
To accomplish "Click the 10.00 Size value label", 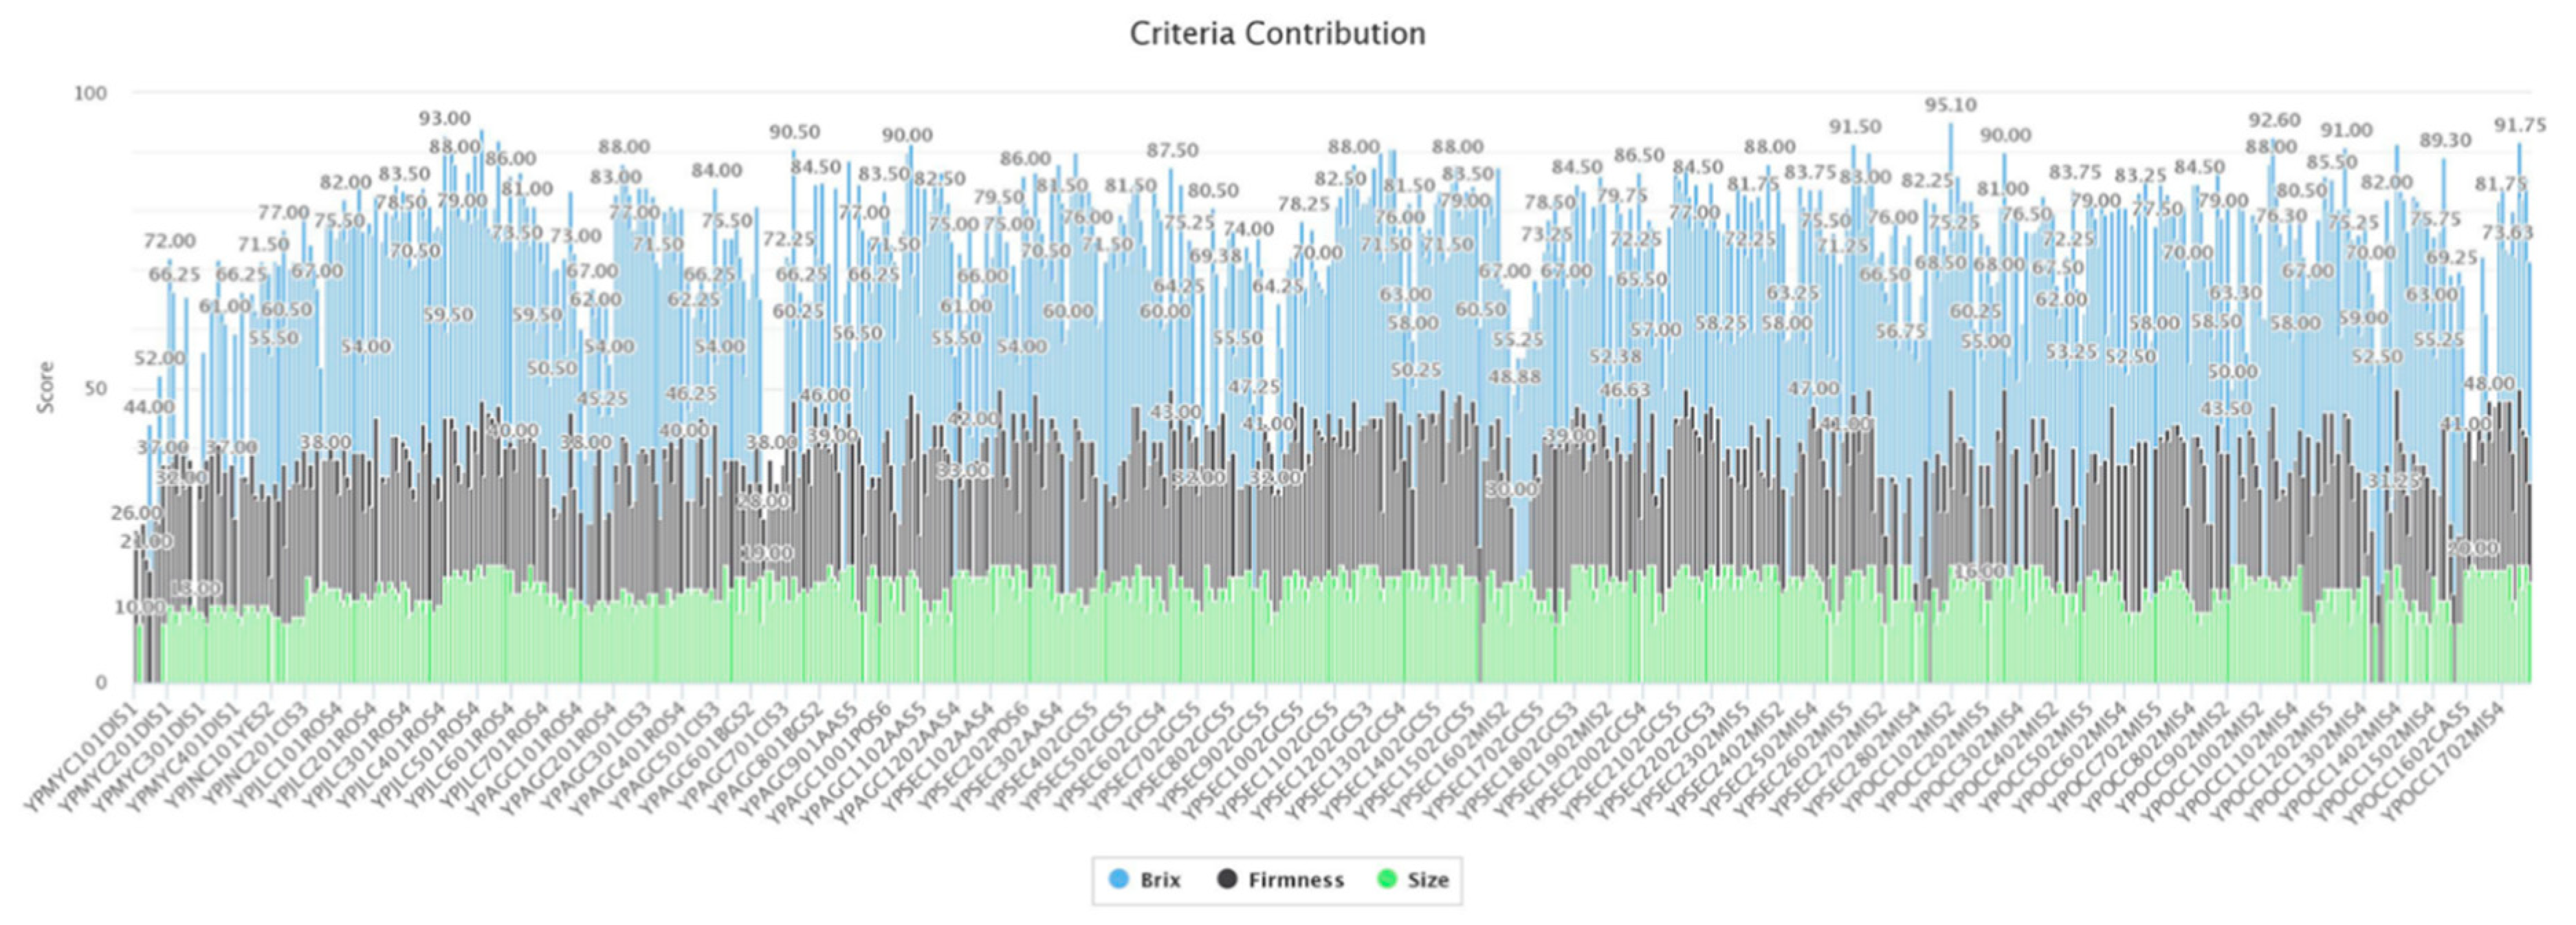I will coord(140,607).
